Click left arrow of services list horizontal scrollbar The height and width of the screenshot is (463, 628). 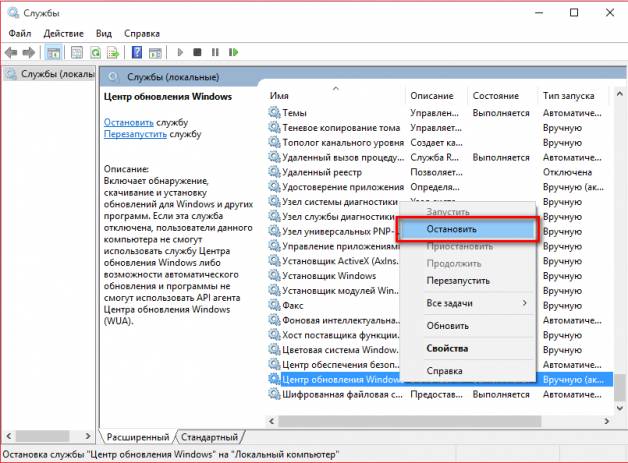[x=272, y=421]
